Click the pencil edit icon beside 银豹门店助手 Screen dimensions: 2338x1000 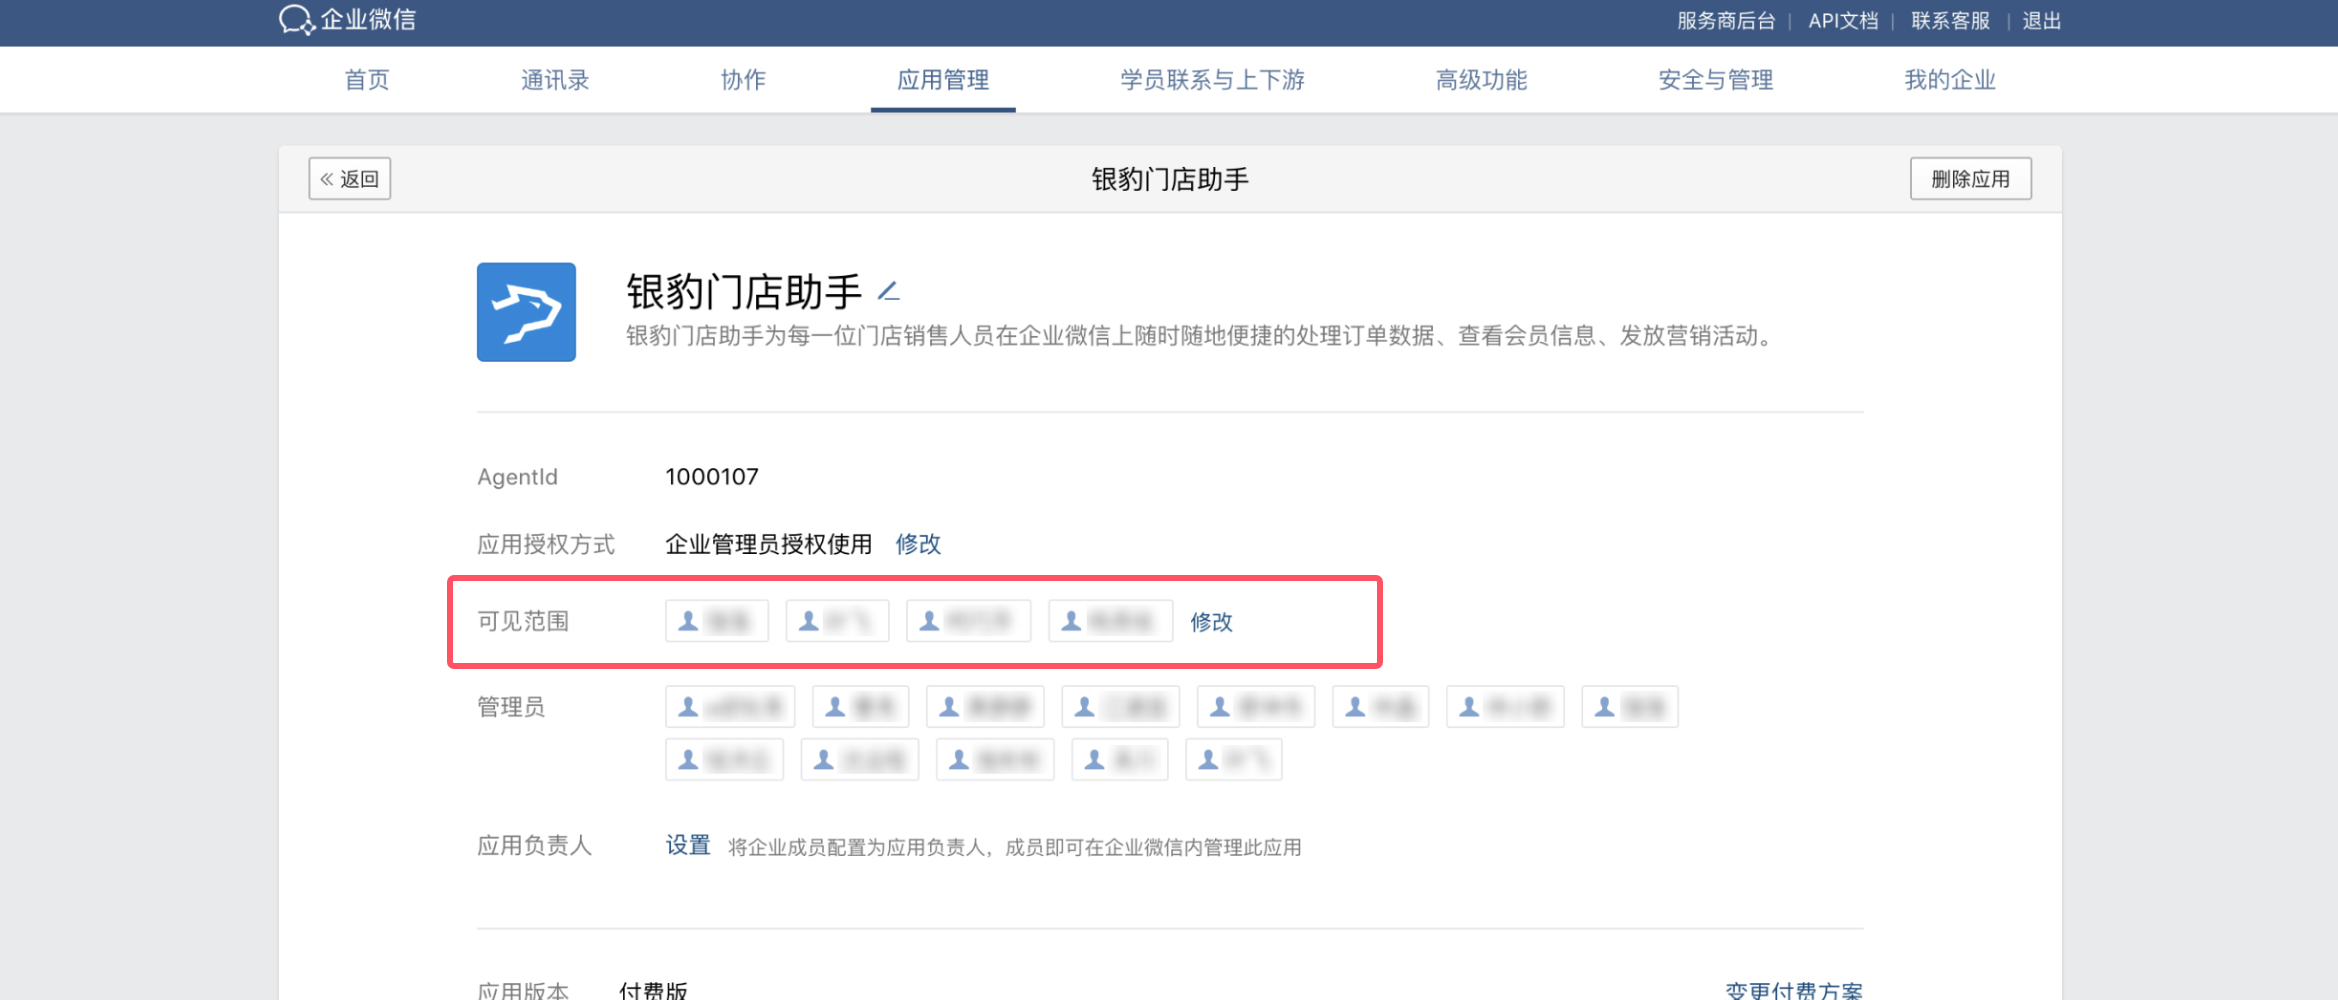pyautogui.click(x=889, y=291)
